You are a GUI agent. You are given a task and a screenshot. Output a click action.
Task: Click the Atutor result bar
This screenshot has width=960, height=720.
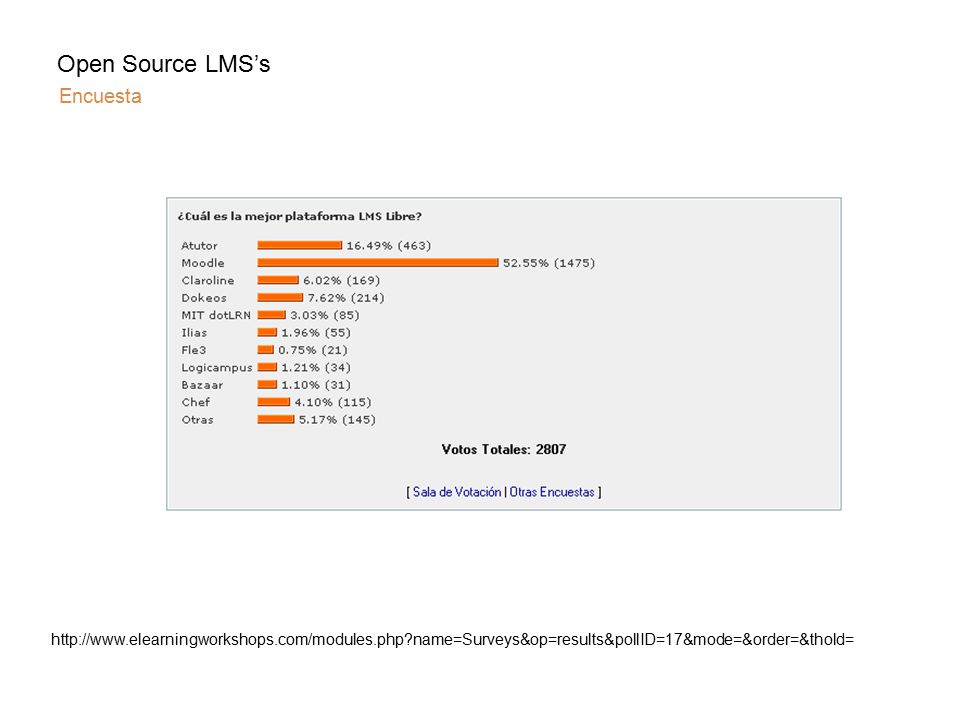click(299, 246)
